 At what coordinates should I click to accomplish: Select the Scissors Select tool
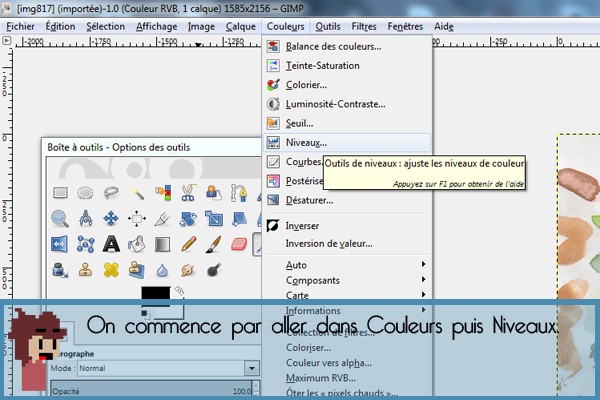point(188,193)
